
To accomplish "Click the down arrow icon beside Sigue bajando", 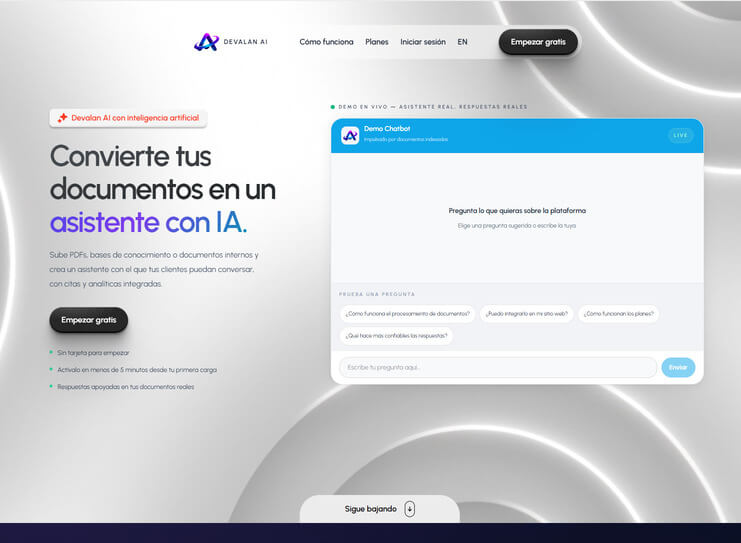I will pyautogui.click(x=410, y=509).
